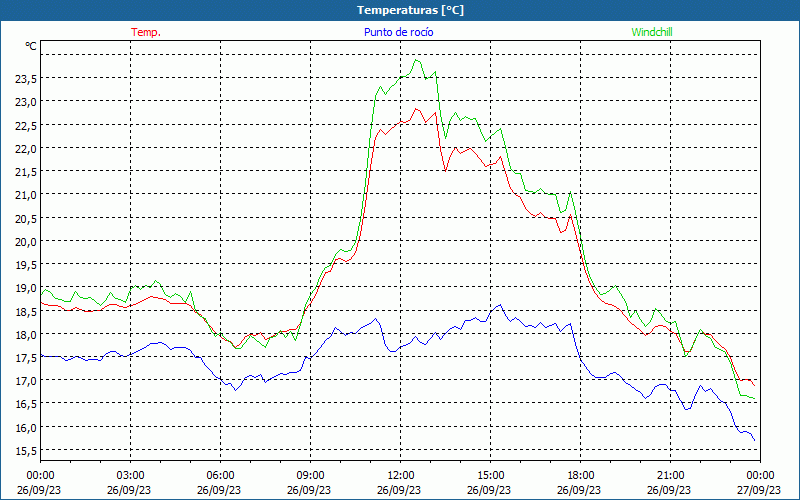Click the °C unit label on y-axis

pyautogui.click(x=31, y=46)
